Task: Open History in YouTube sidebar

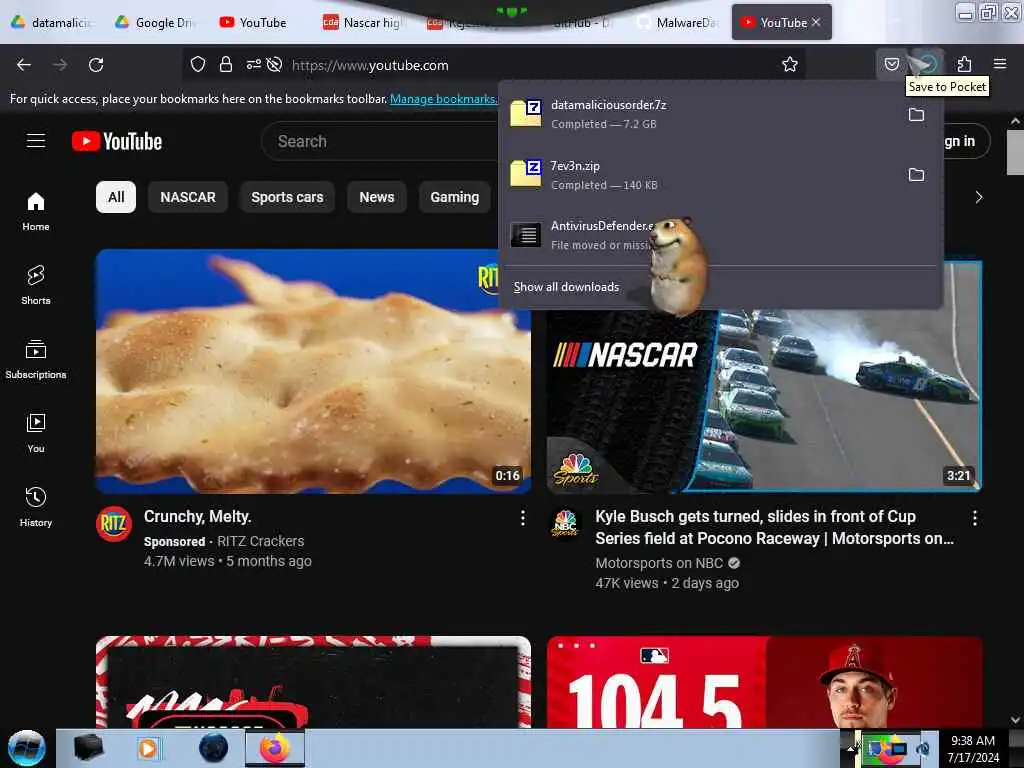Action: (x=36, y=507)
